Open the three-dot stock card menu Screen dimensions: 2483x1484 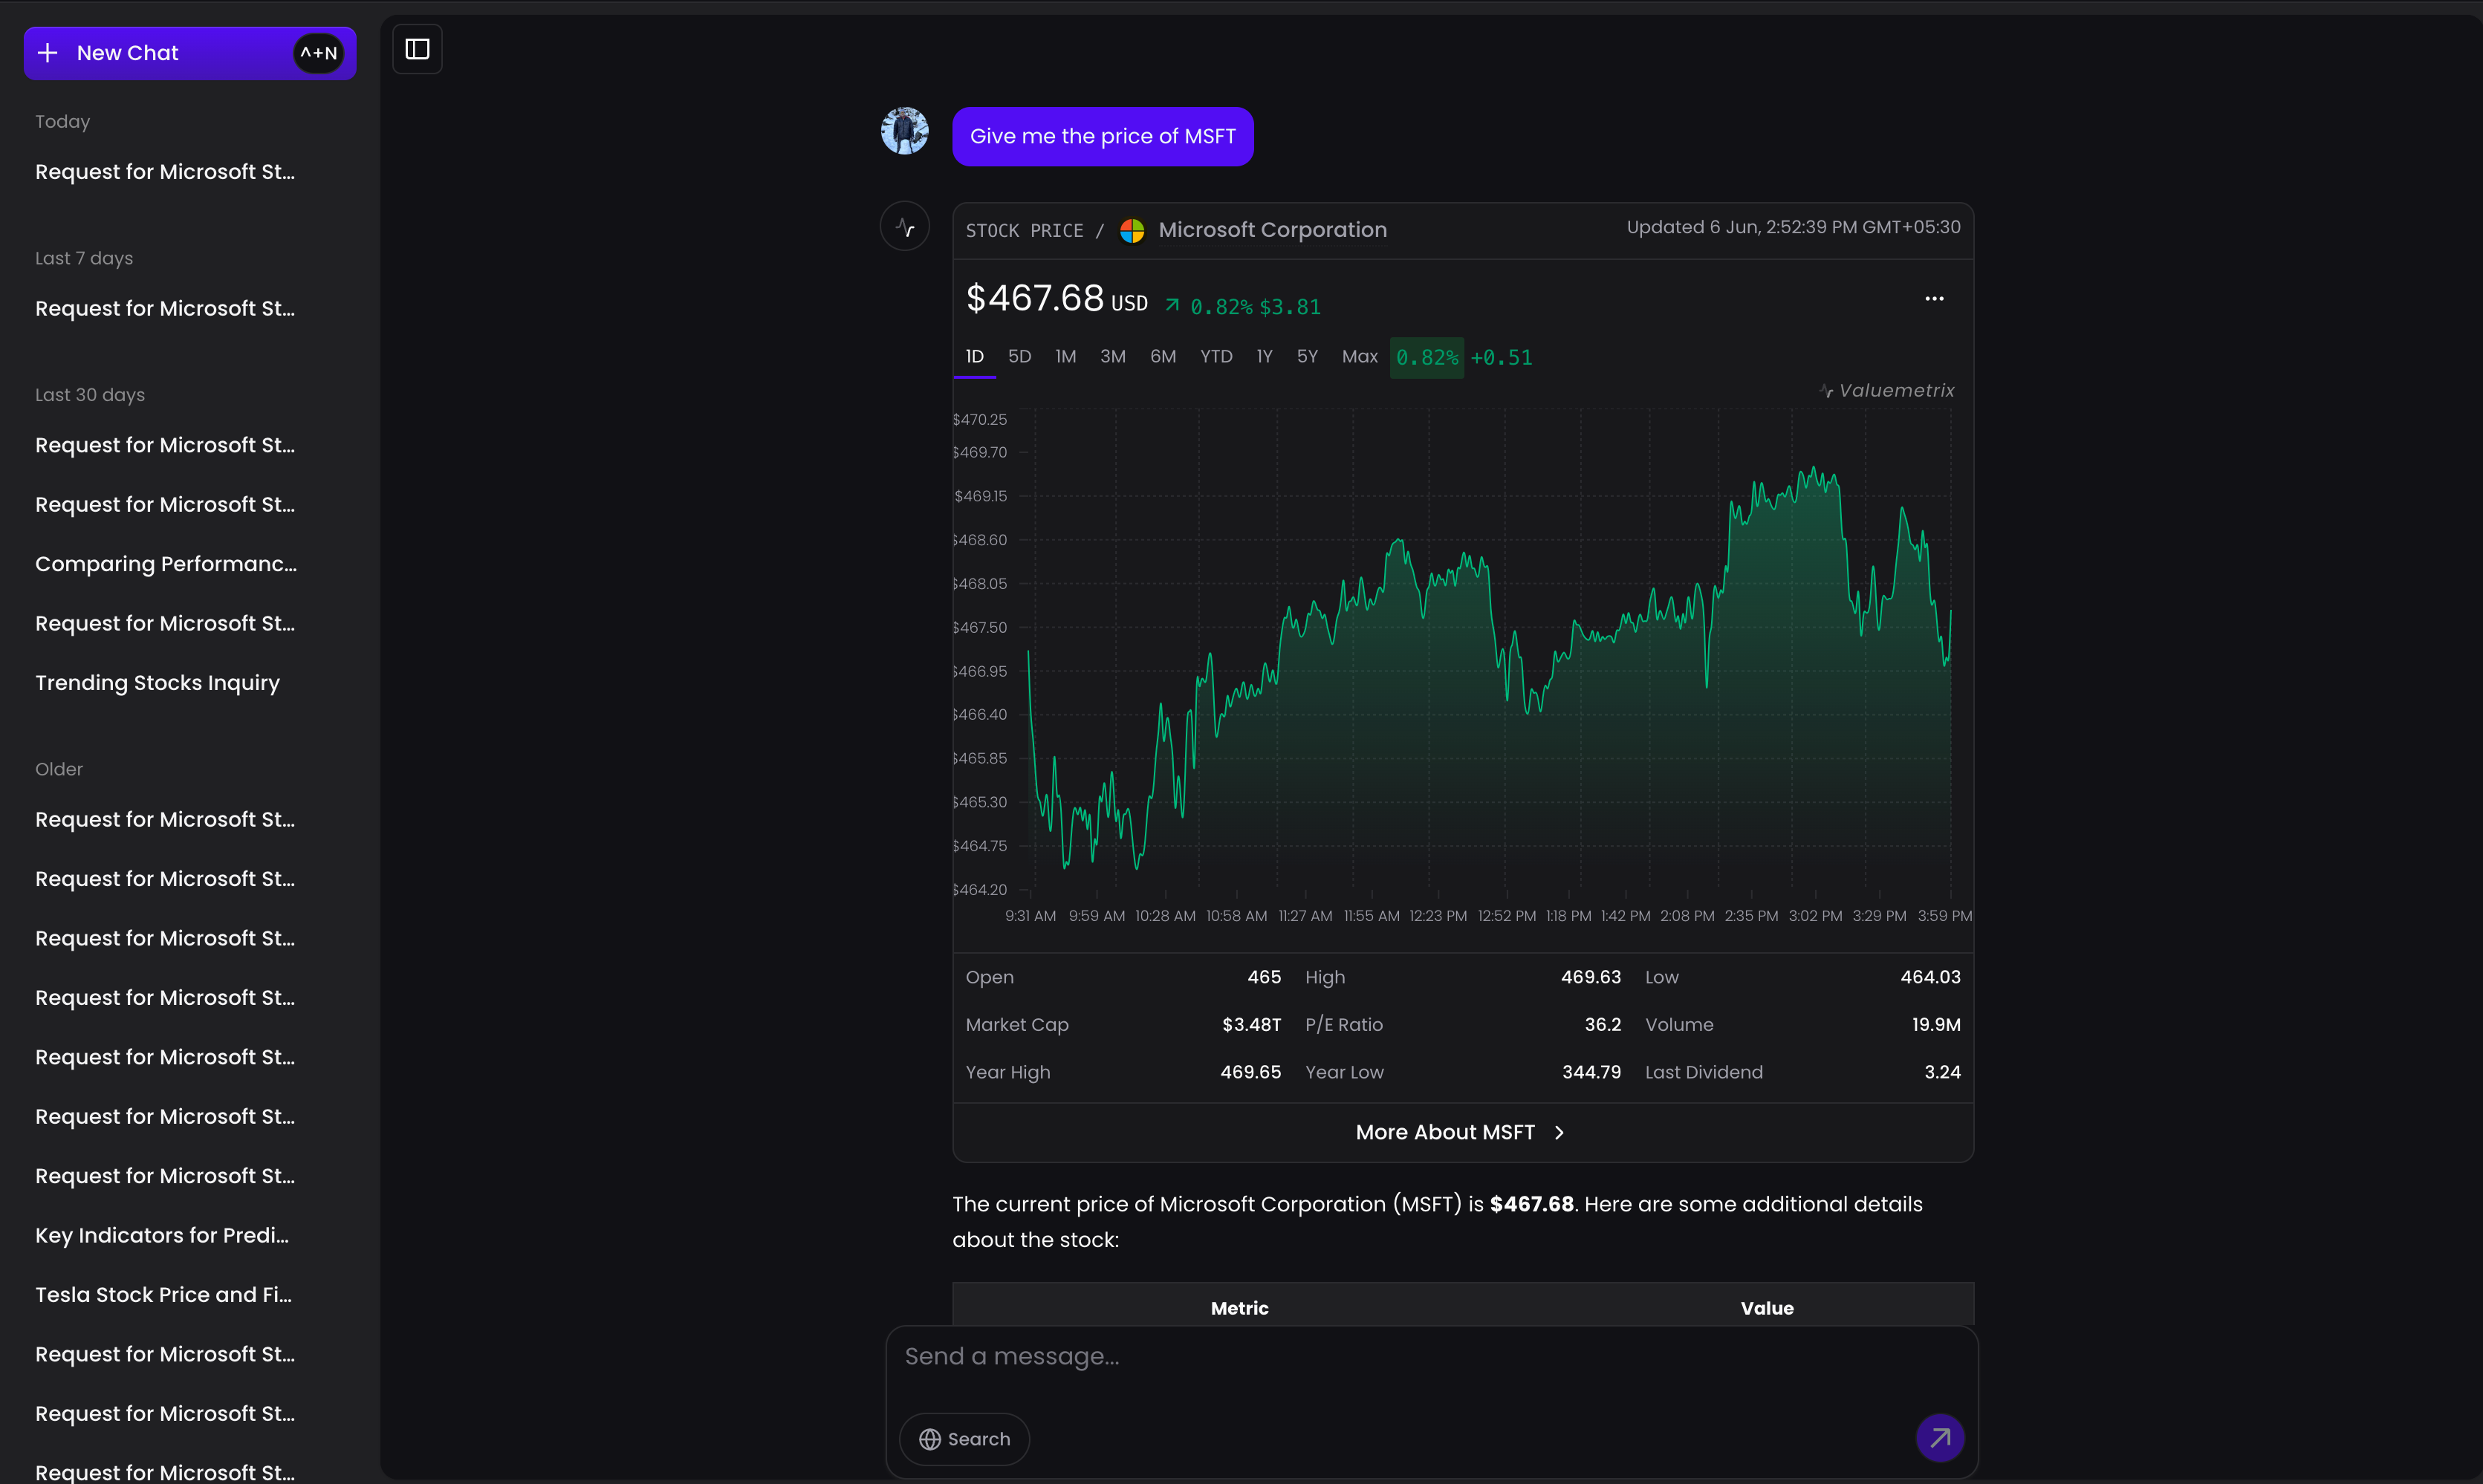pos(1934,299)
